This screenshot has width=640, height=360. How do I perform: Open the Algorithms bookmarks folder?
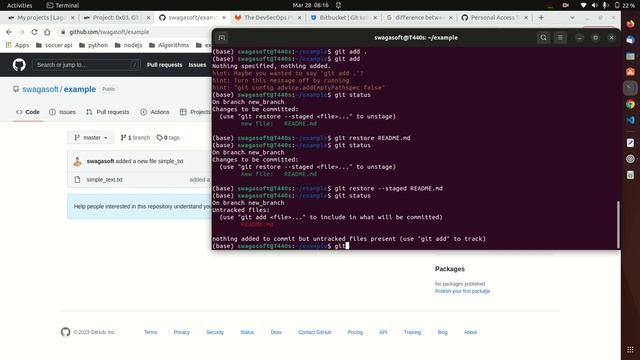tap(169, 45)
